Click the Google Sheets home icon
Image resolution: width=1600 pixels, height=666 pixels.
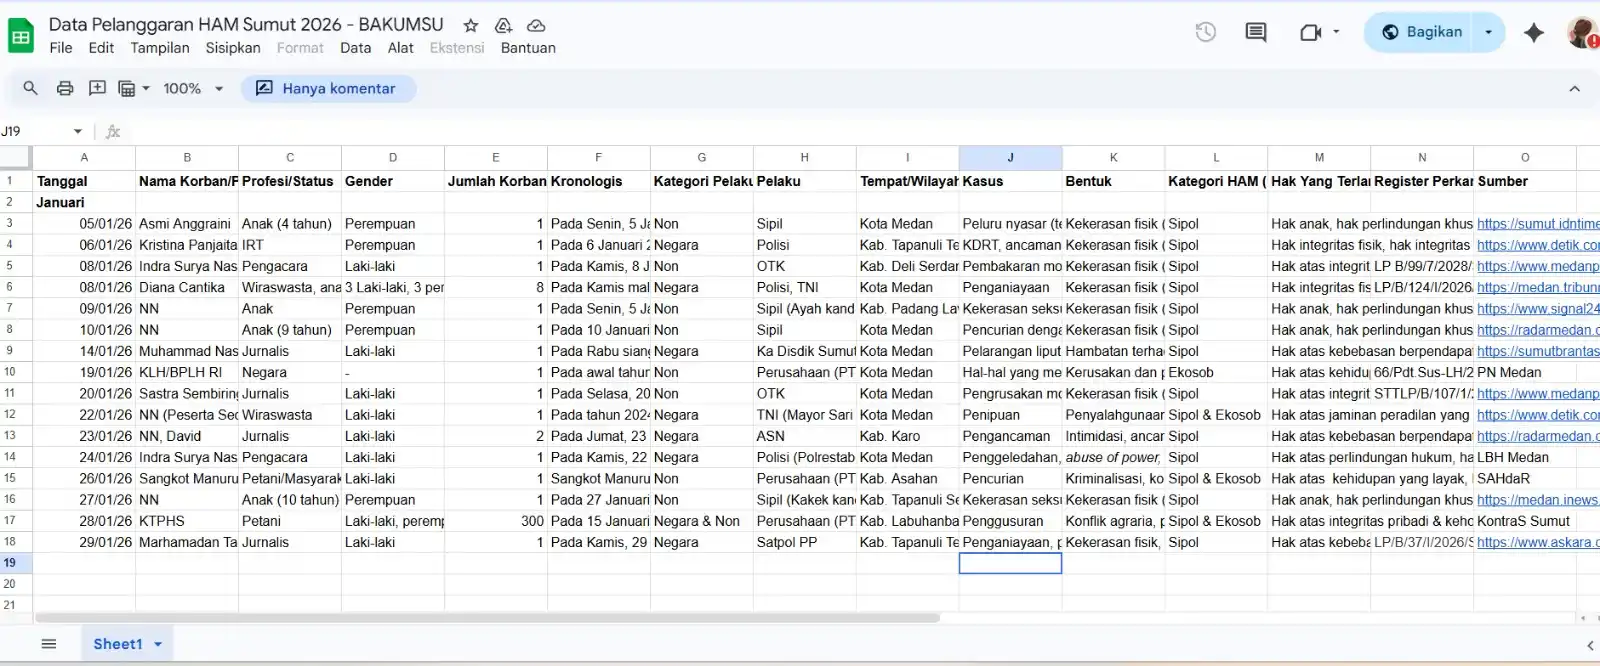[21, 36]
